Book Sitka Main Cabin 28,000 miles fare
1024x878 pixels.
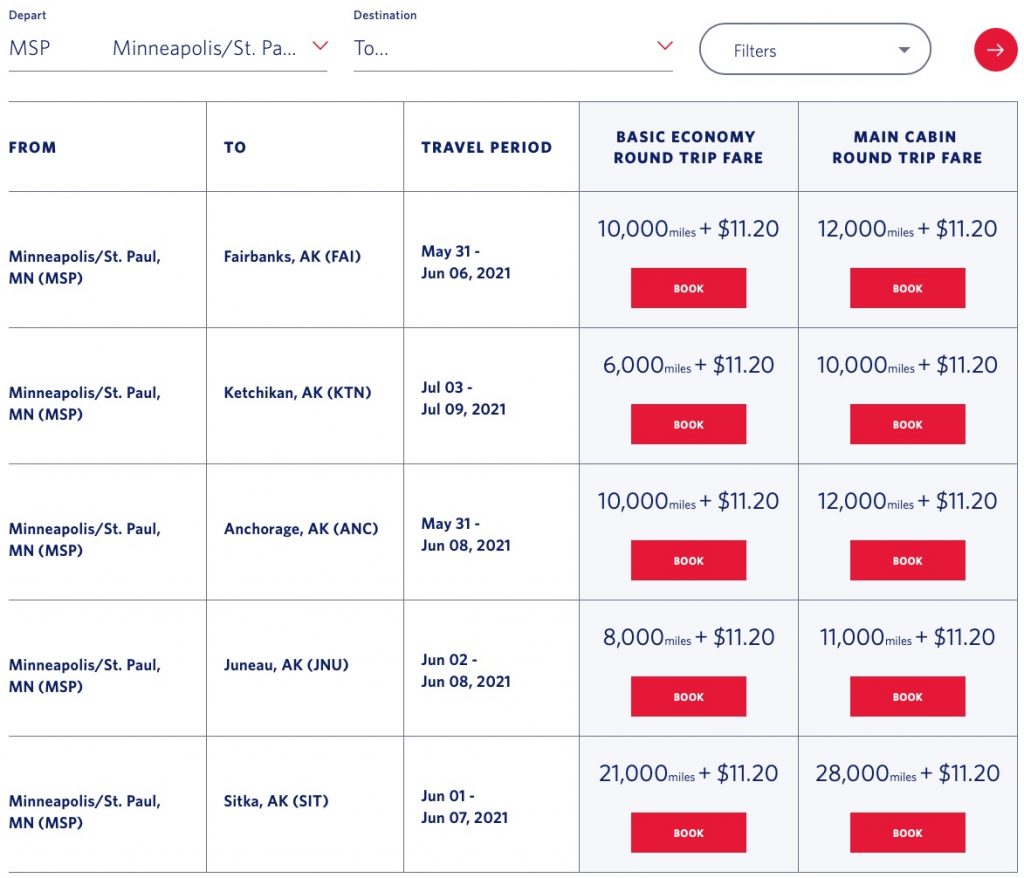pos(907,832)
